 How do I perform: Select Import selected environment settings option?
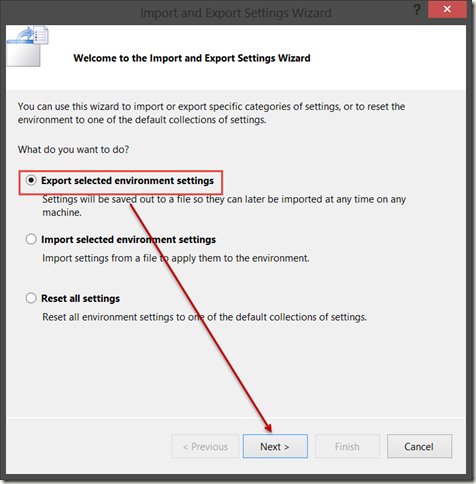31,239
